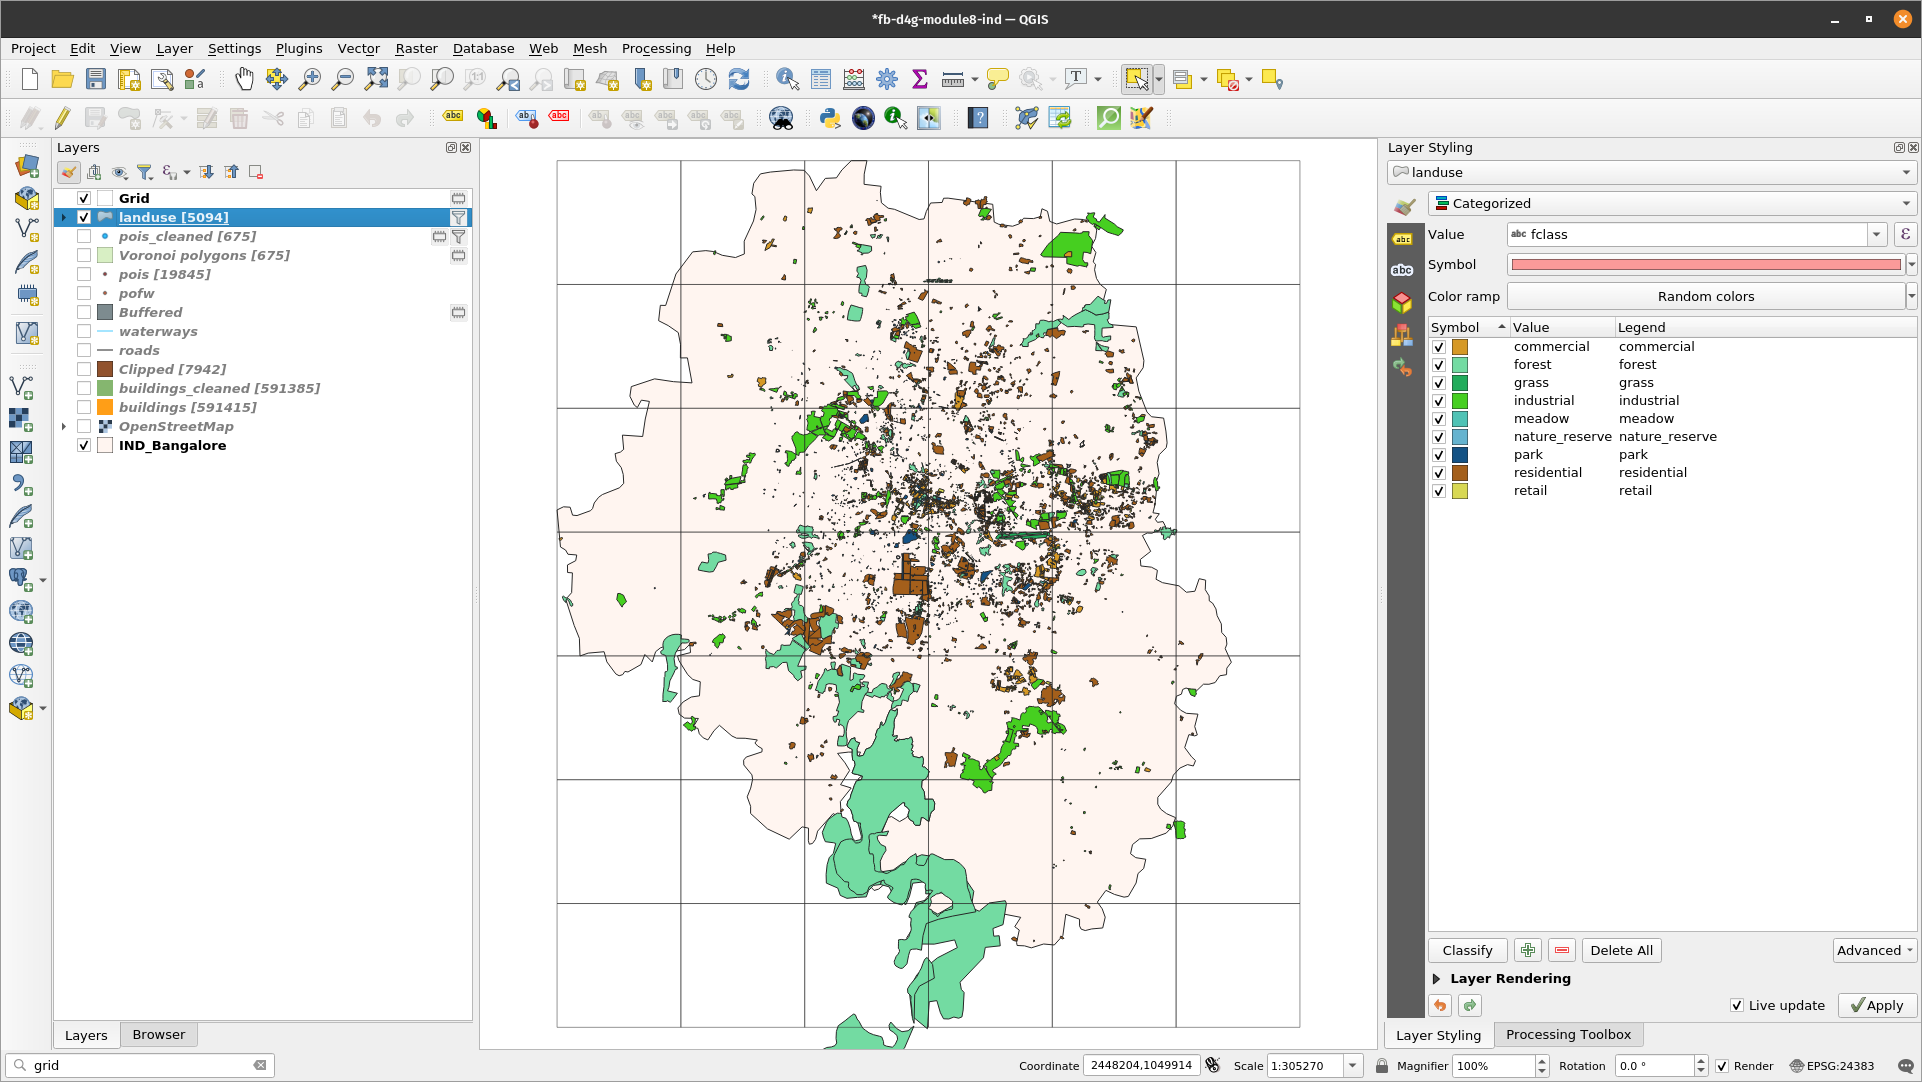The height and width of the screenshot is (1082, 1922).
Task: Expand the Buffered layer group
Action: tap(63, 311)
